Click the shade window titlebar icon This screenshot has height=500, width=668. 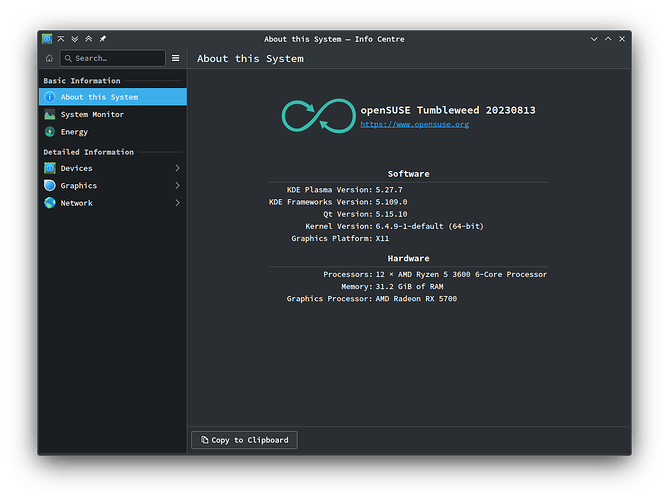point(61,39)
